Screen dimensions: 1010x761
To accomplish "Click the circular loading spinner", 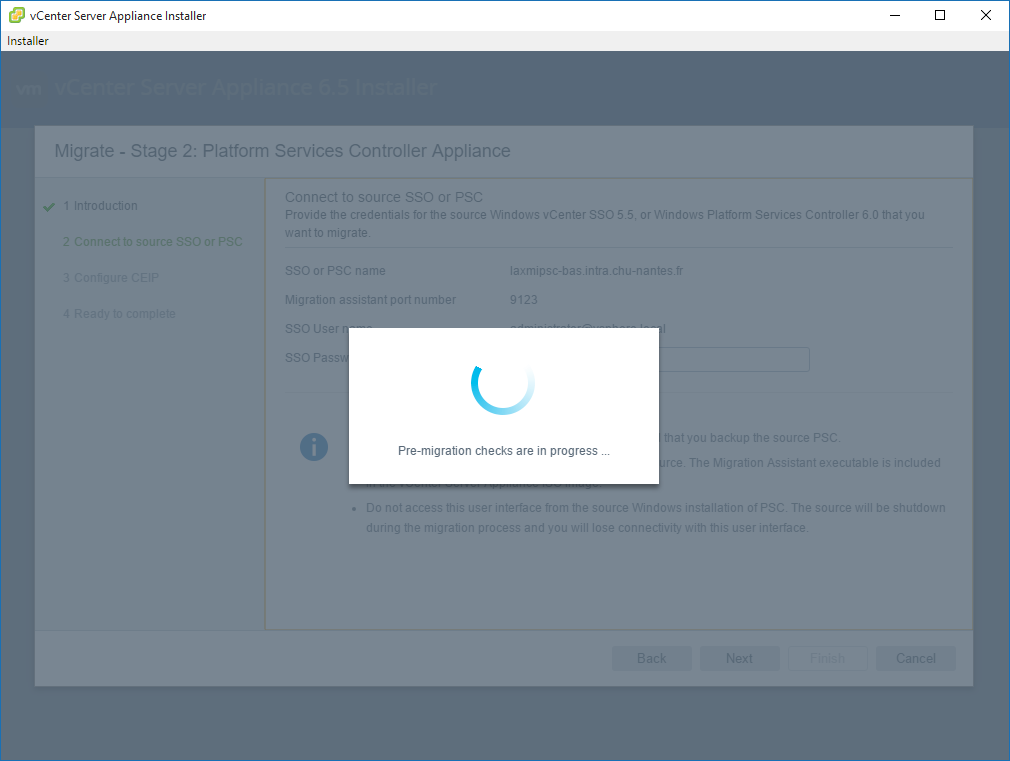I will [x=503, y=385].
